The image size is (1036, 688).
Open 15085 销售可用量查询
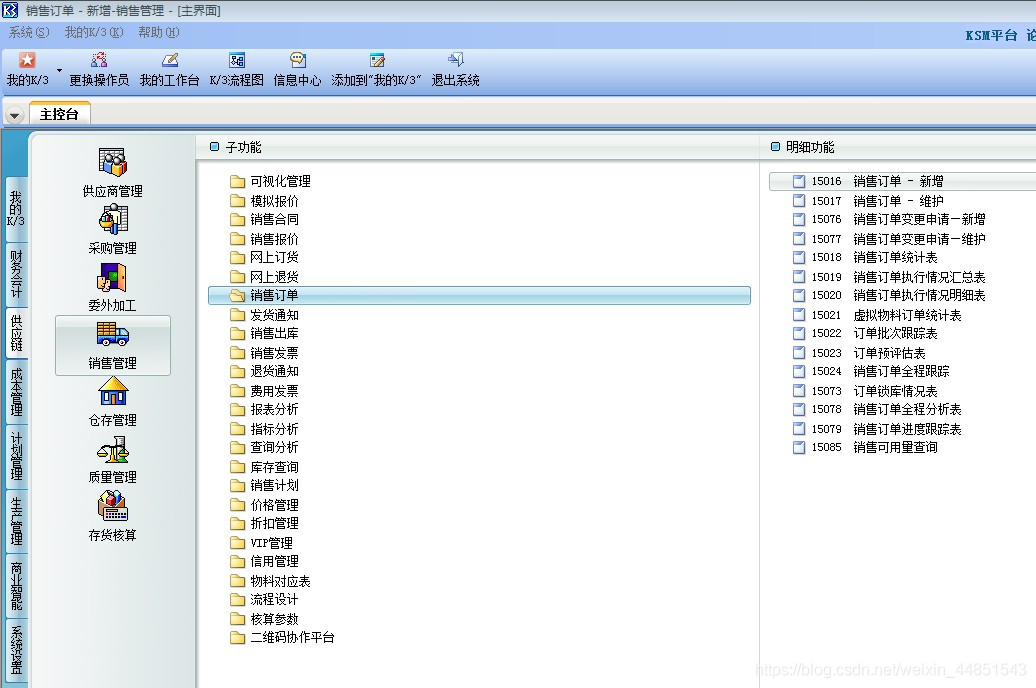point(866,447)
